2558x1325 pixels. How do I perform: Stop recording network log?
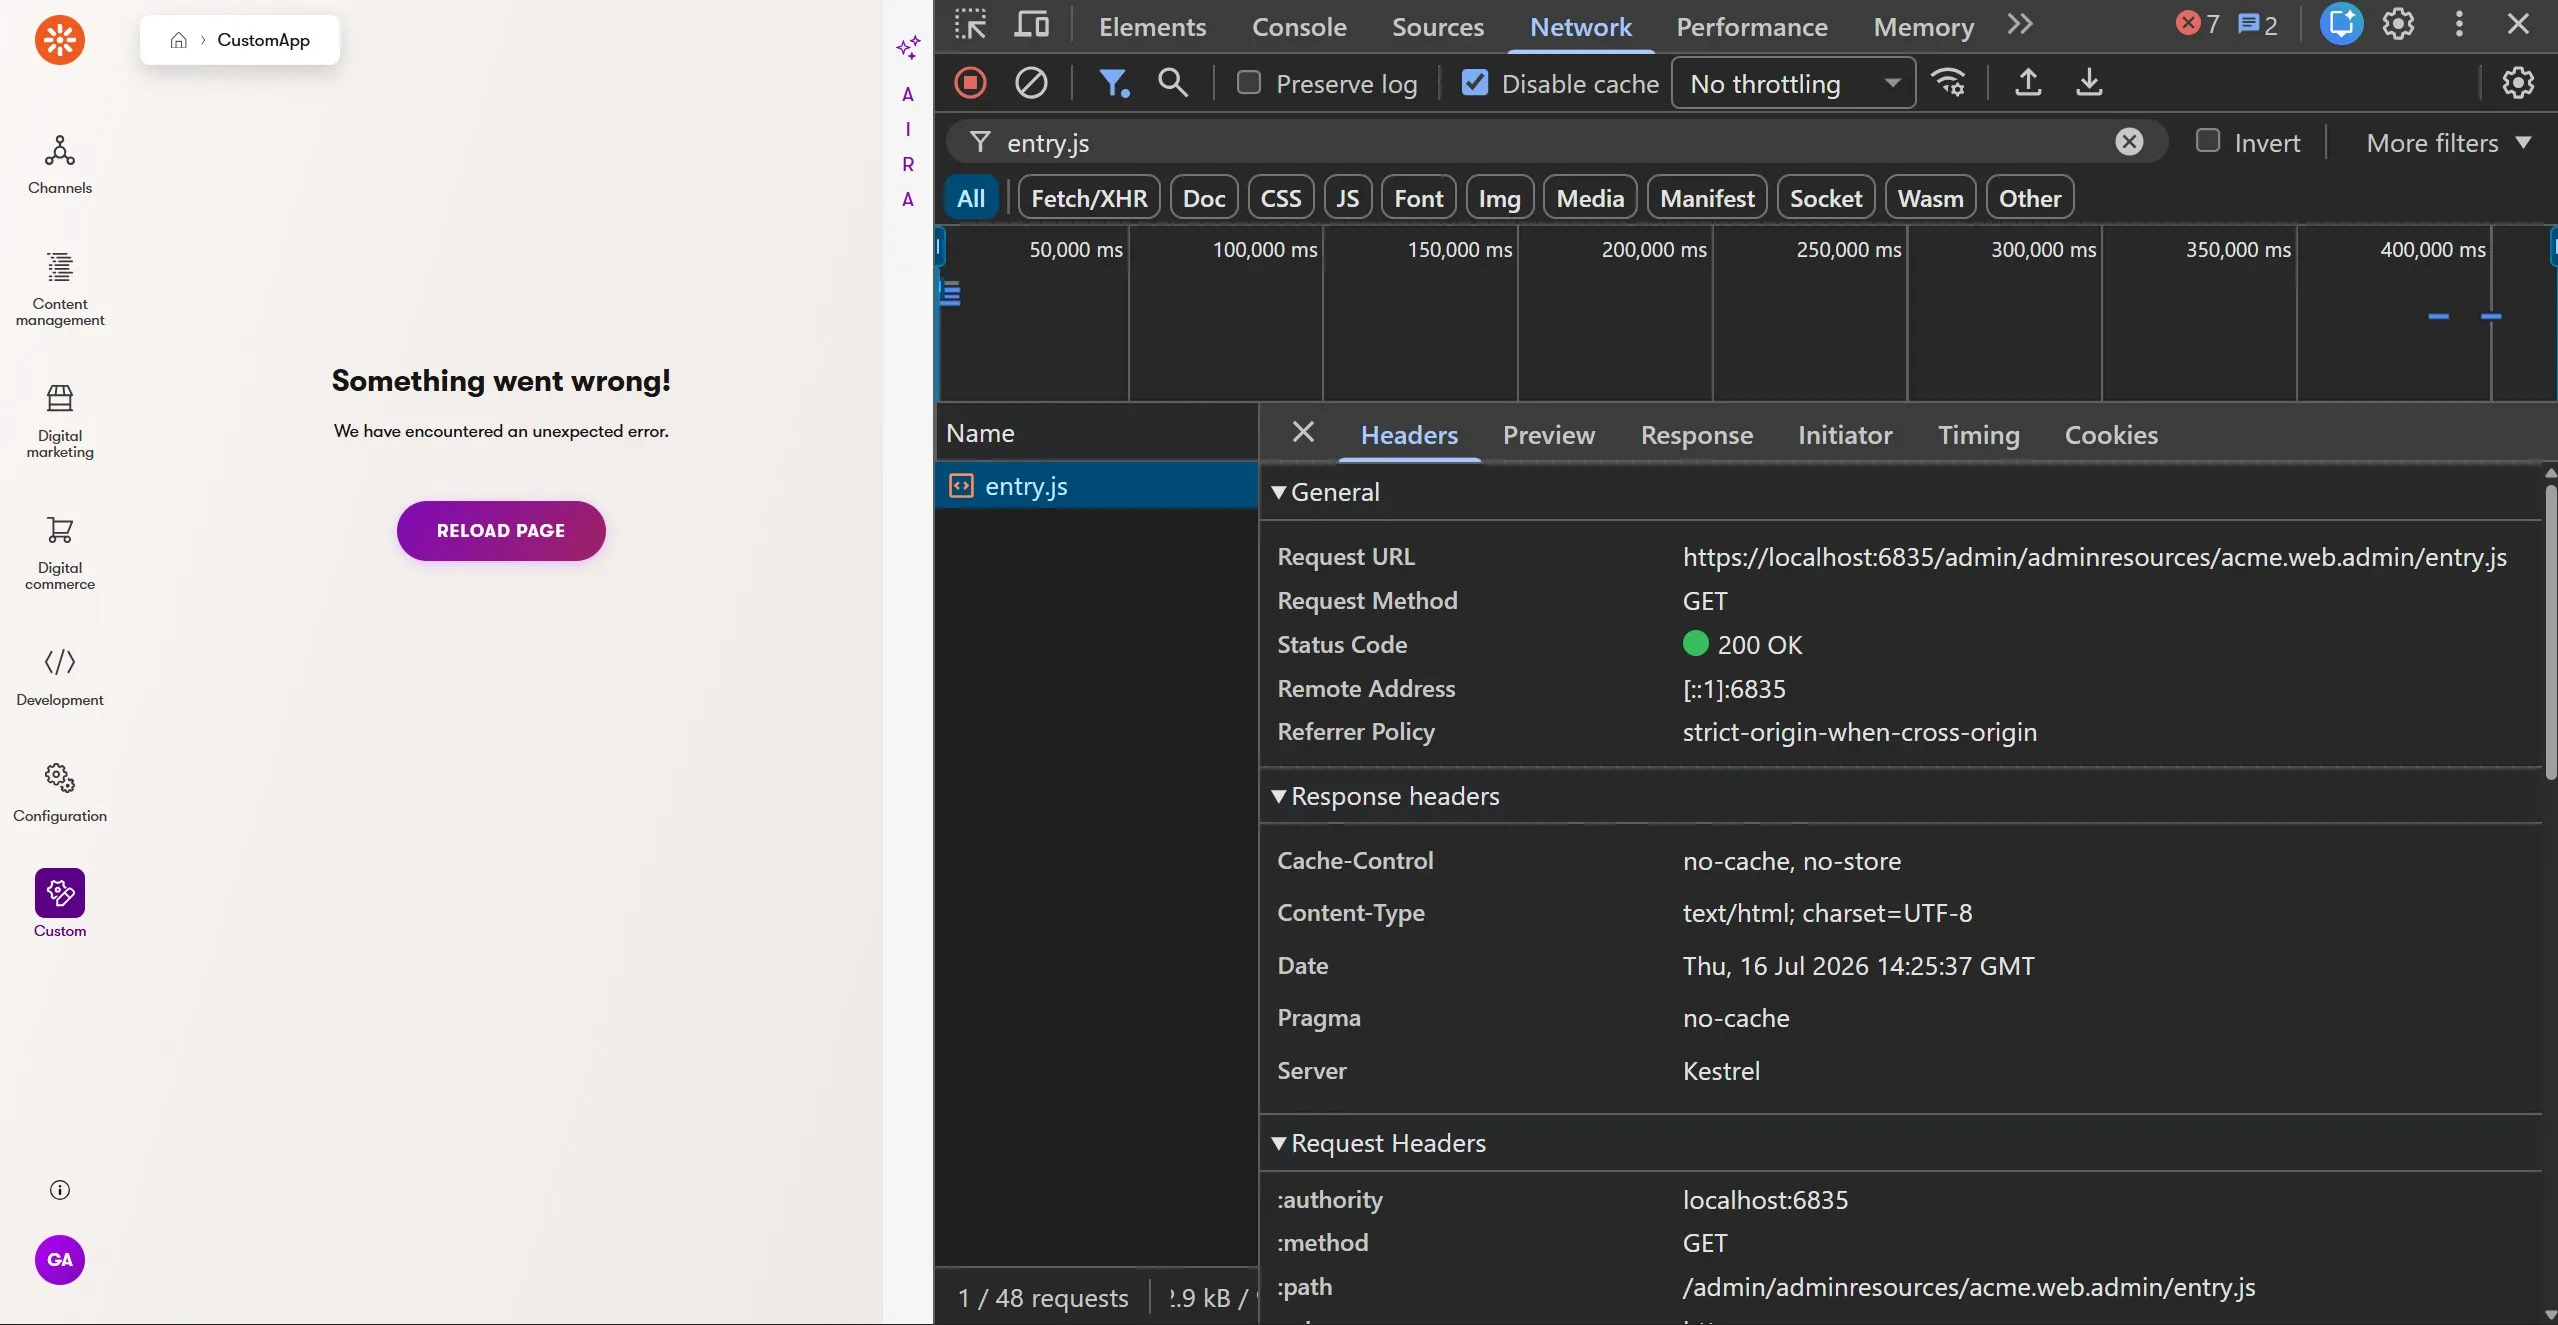click(x=970, y=83)
